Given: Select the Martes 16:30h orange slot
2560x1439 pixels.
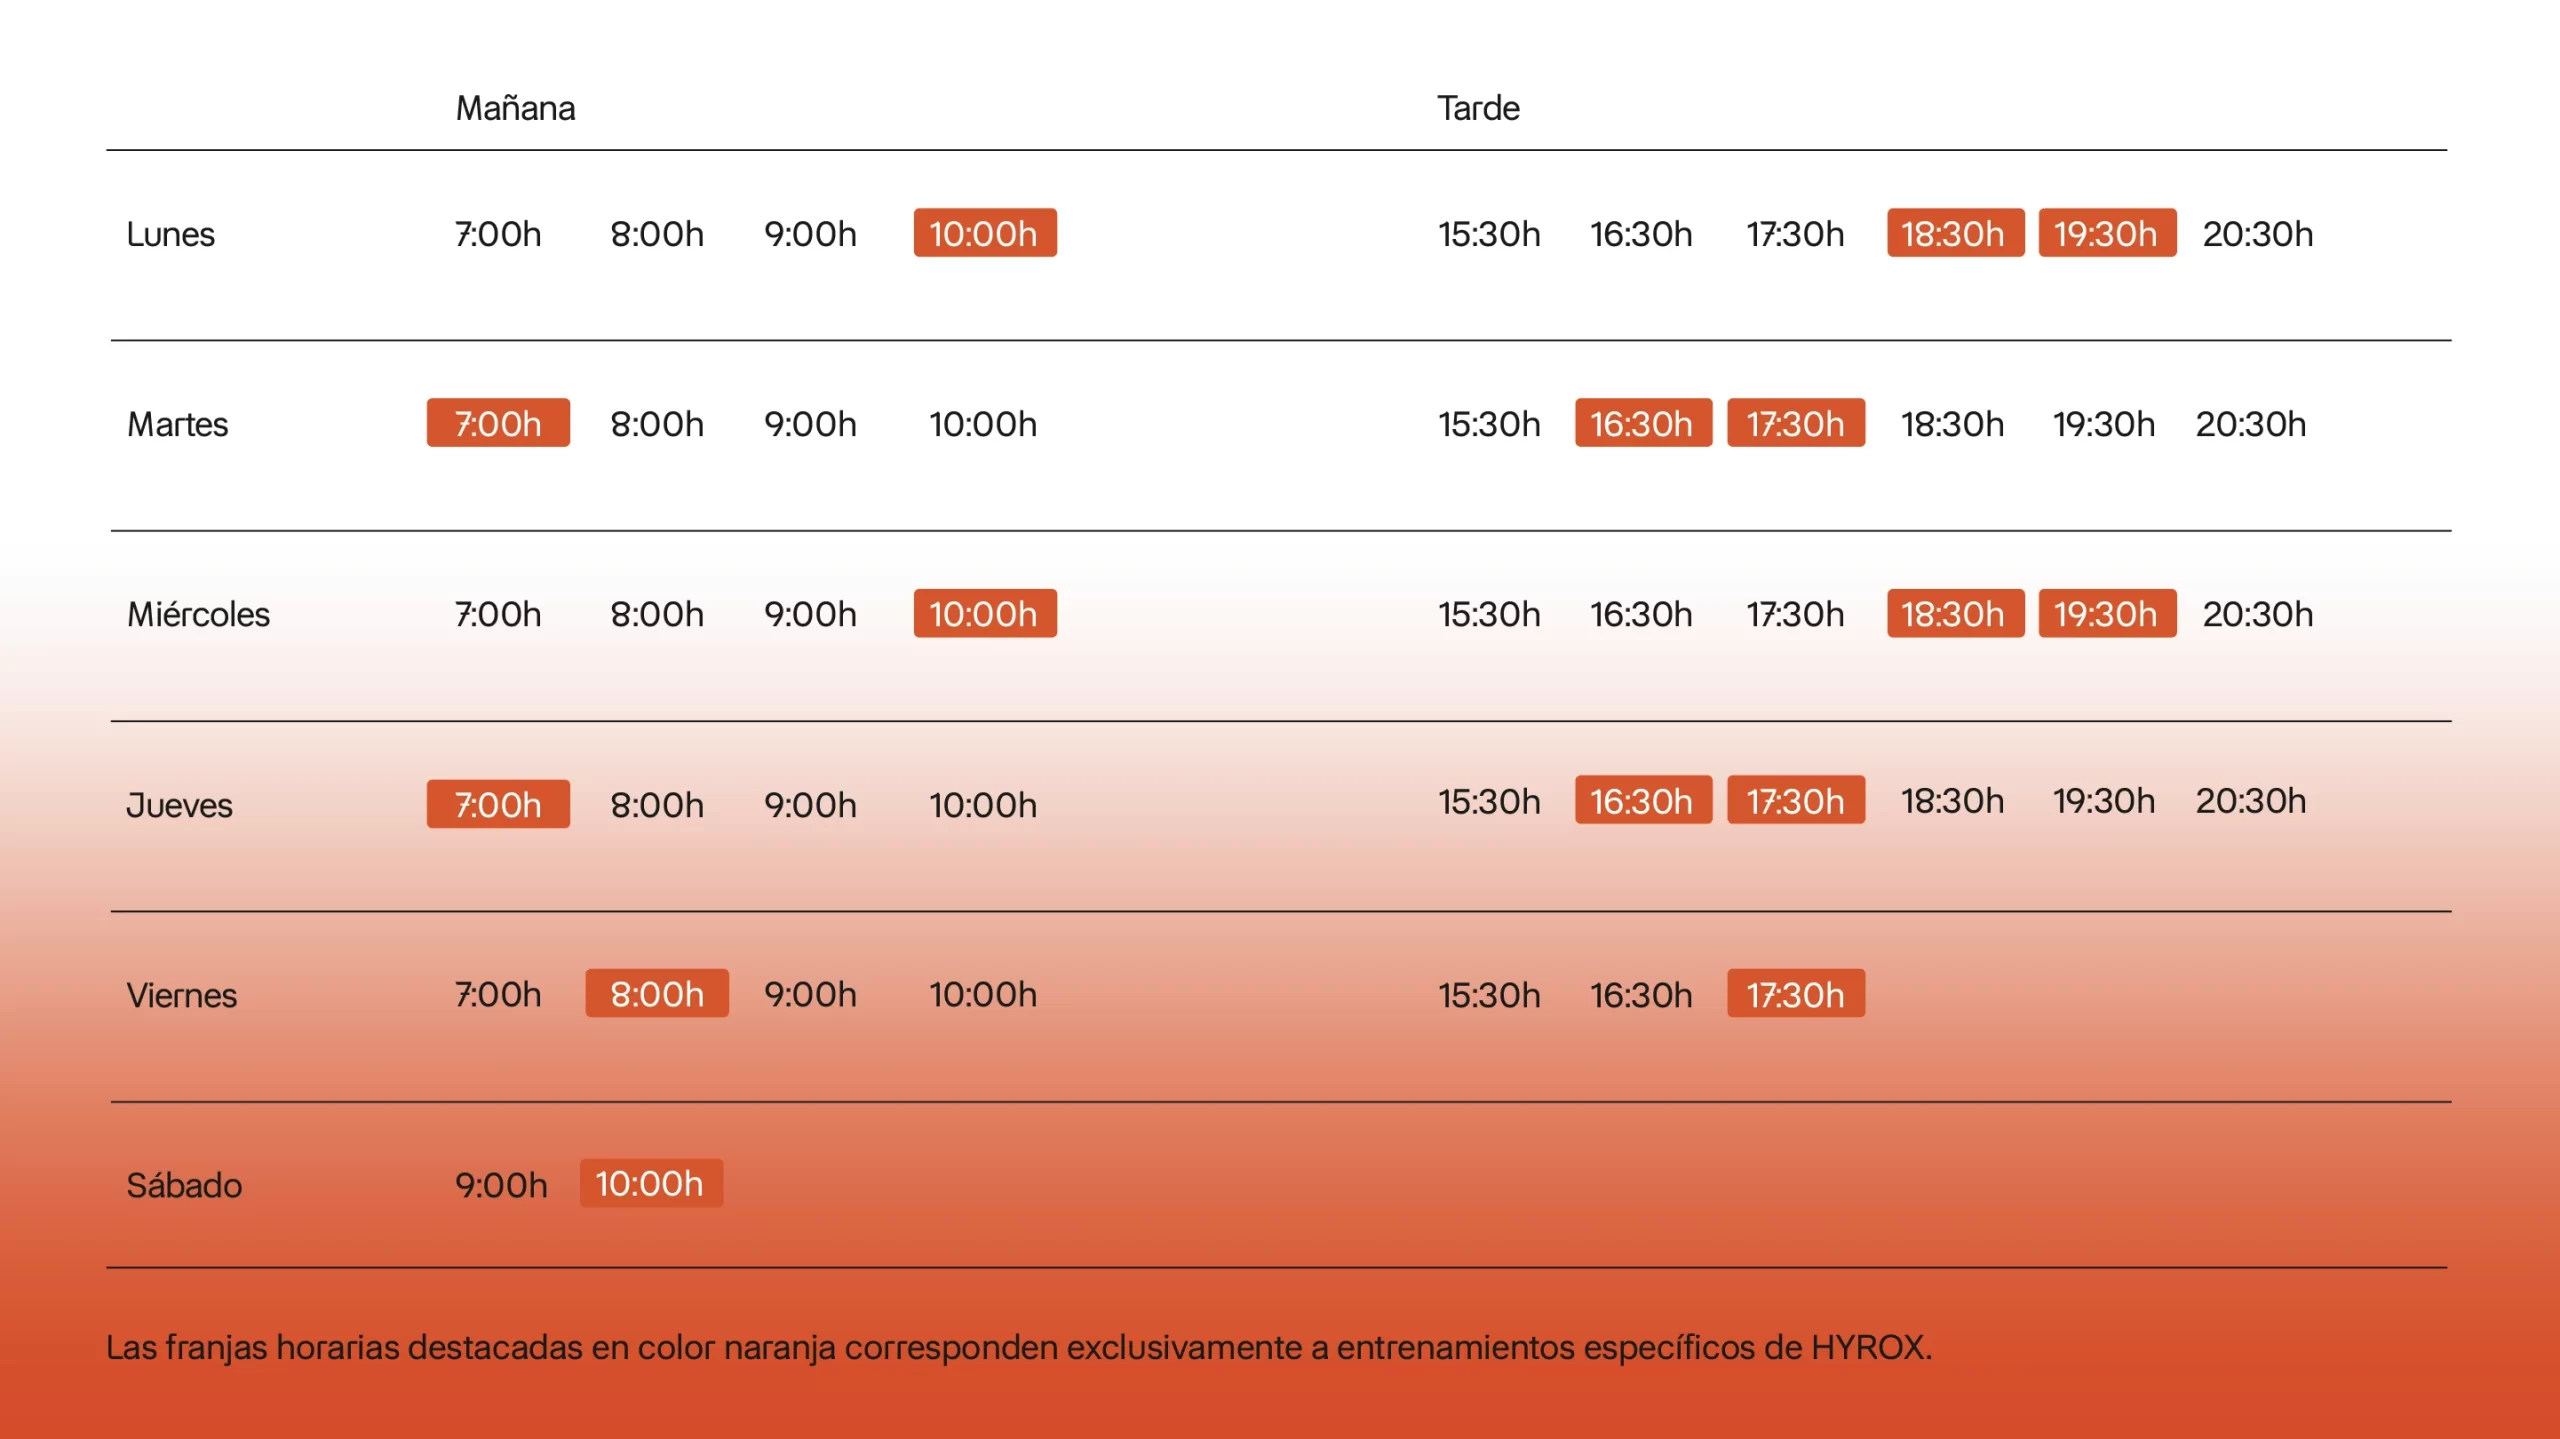Looking at the screenshot, I should click(x=1642, y=423).
